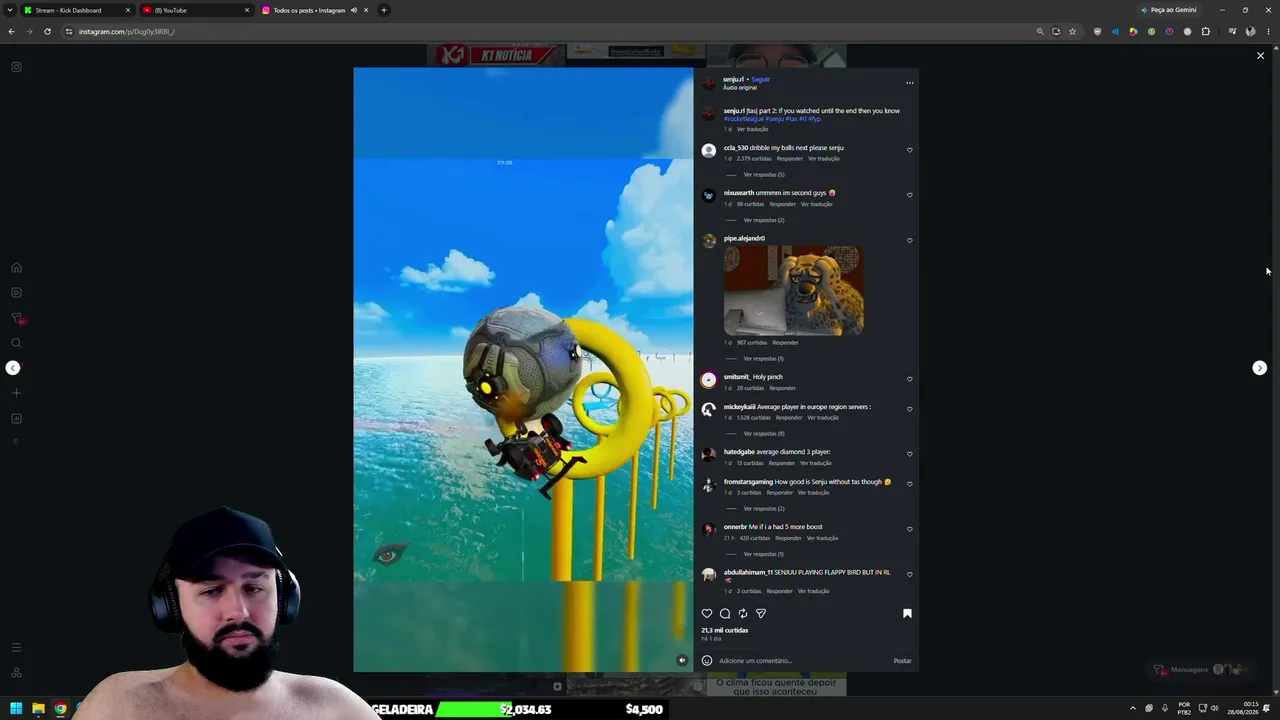Open the Chrome three-dot menu

point(1268,31)
